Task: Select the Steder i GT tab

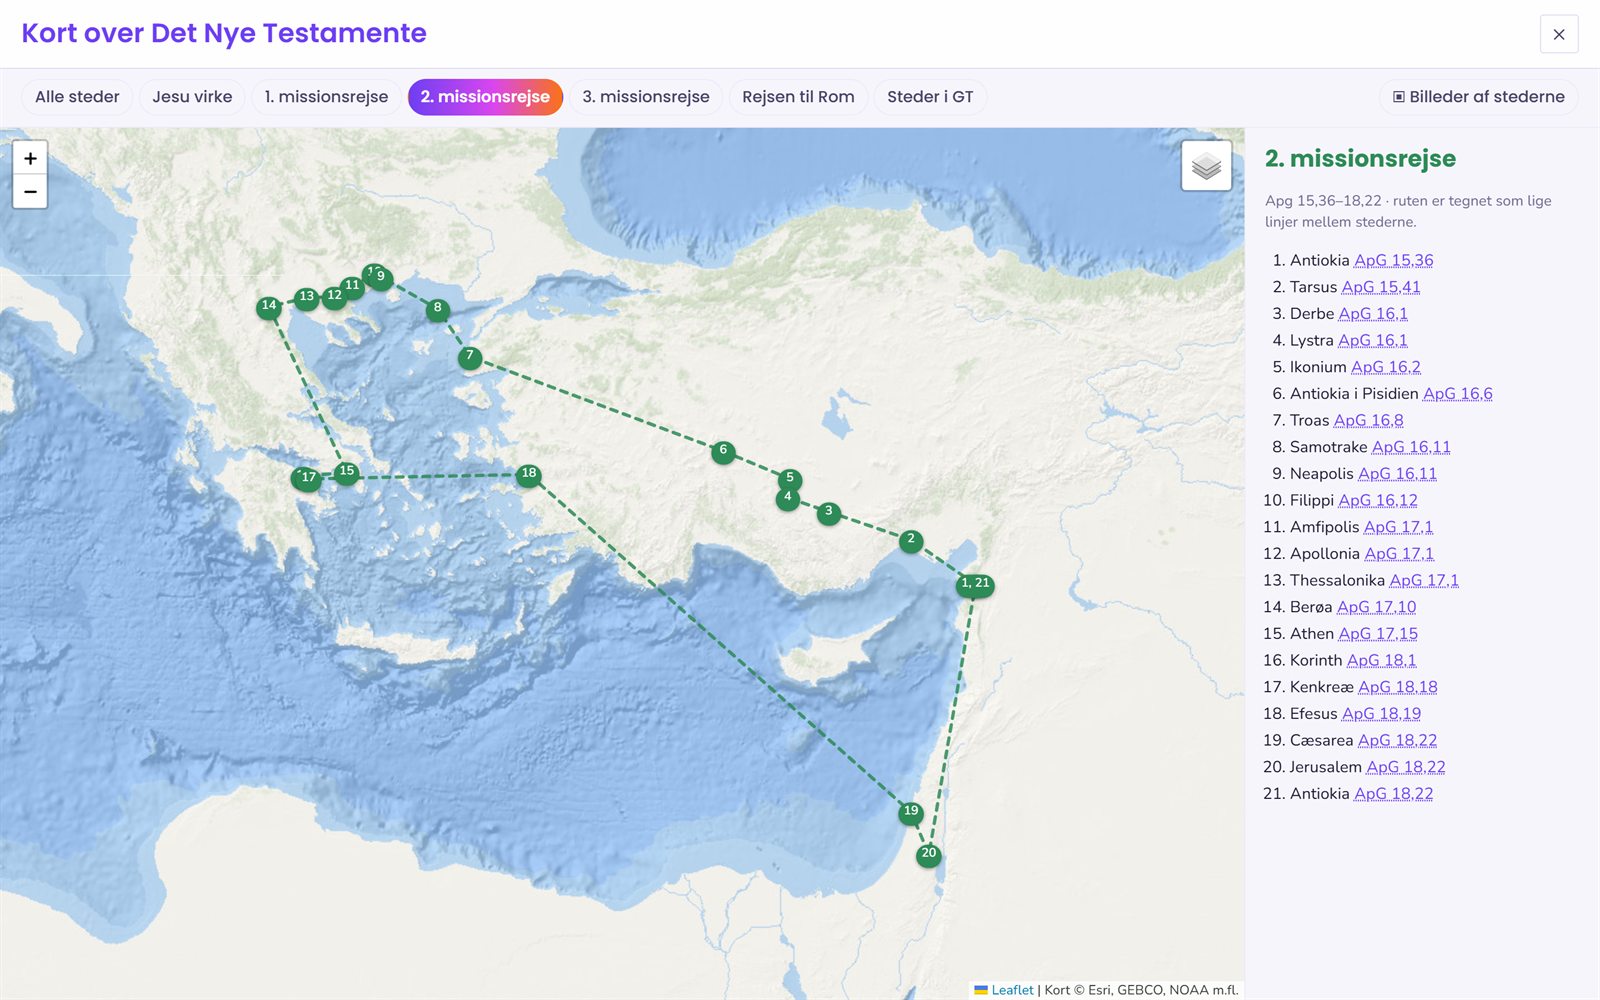Action: (930, 97)
